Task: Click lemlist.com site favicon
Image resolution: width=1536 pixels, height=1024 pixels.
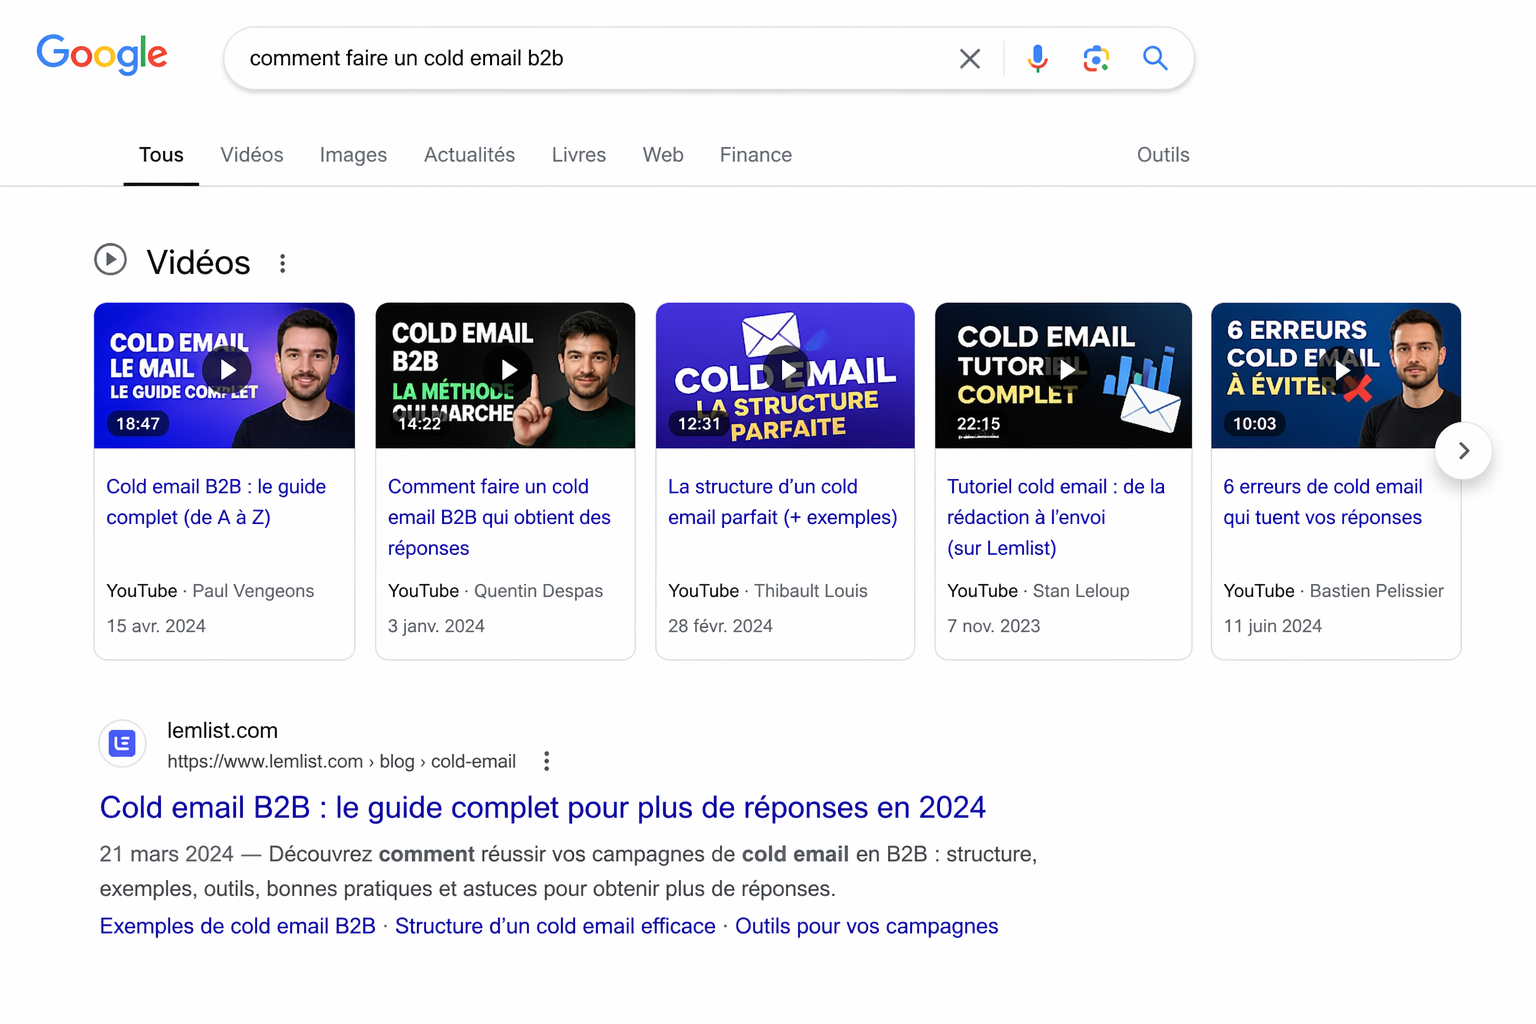Action: coord(122,744)
